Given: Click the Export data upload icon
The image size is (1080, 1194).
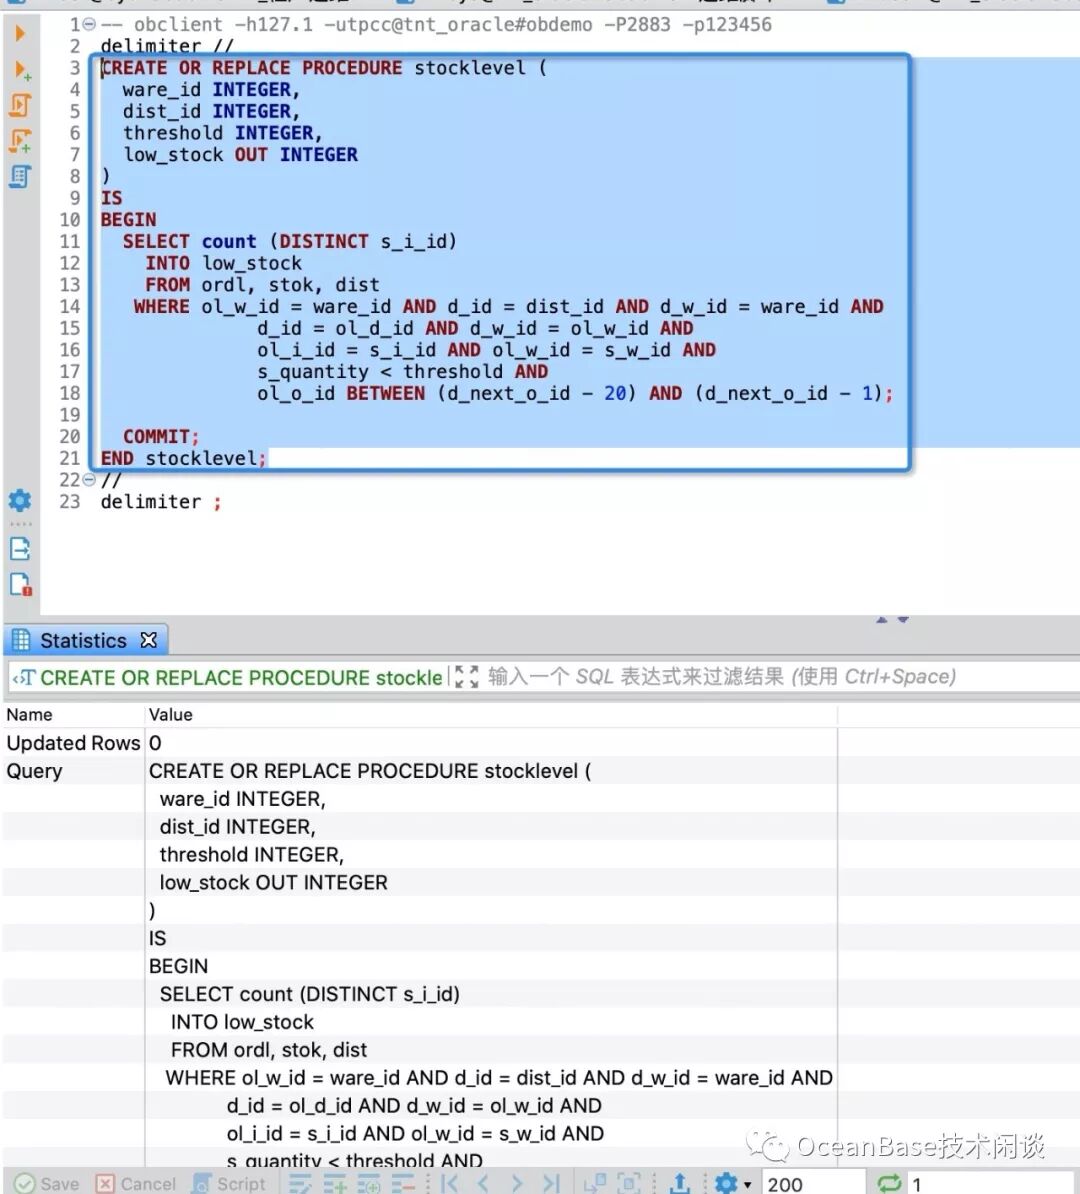Looking at the screenshot, I should 679,1183.
